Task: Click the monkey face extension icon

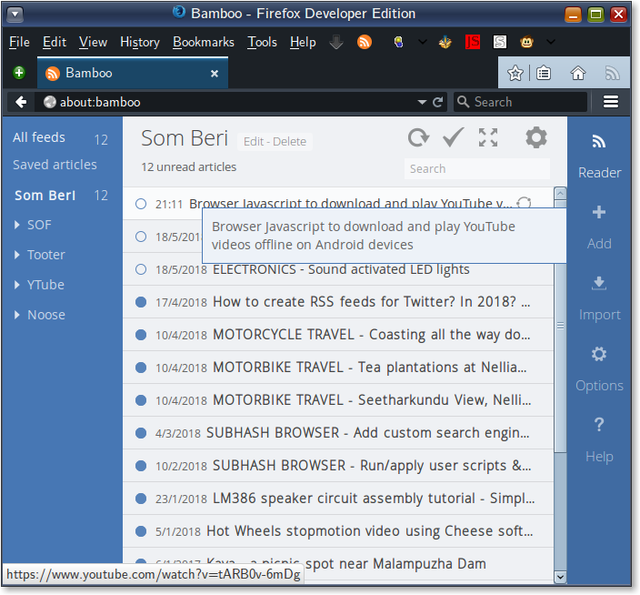Action: pyautogui.click(x=527, y=42)
